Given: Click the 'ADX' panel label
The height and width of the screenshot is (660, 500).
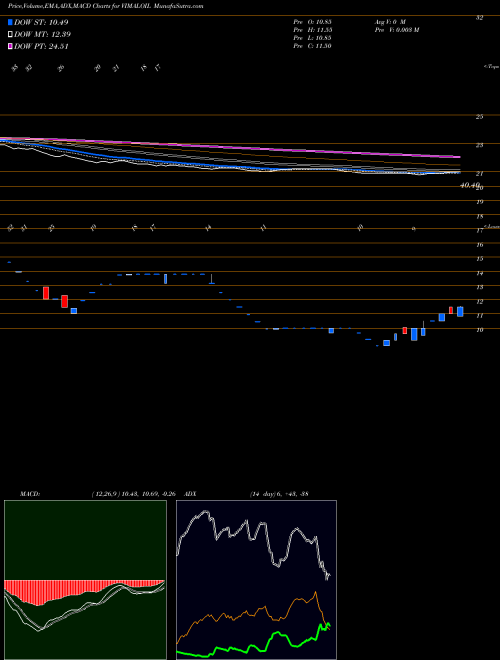Looking at the screenshot, I should [191, 494].
